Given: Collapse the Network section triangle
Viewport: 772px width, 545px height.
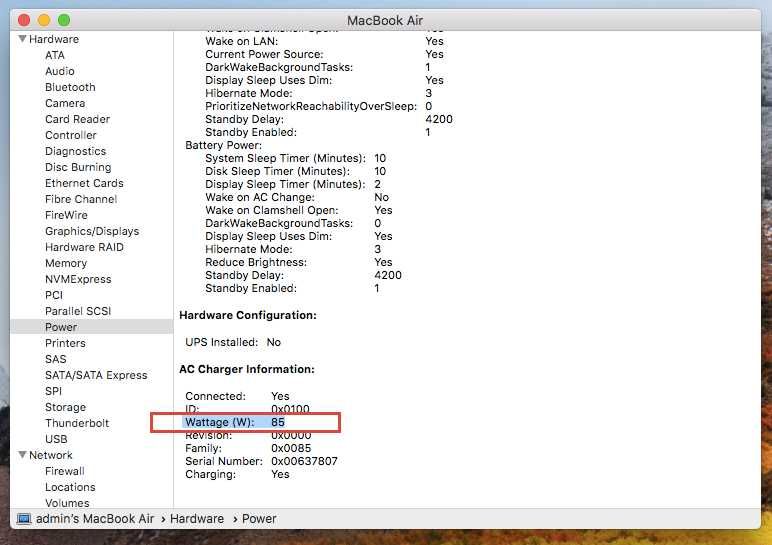Looking at the screenshot, I should (22, 454).
